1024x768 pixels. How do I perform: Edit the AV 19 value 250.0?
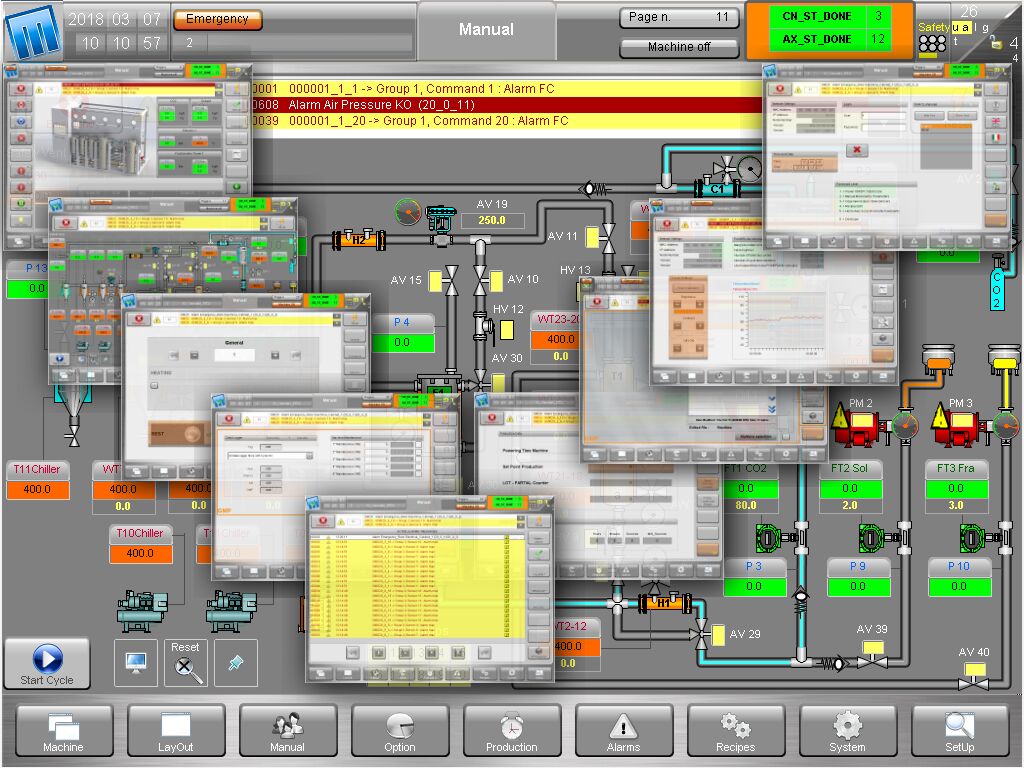(492, 221)
